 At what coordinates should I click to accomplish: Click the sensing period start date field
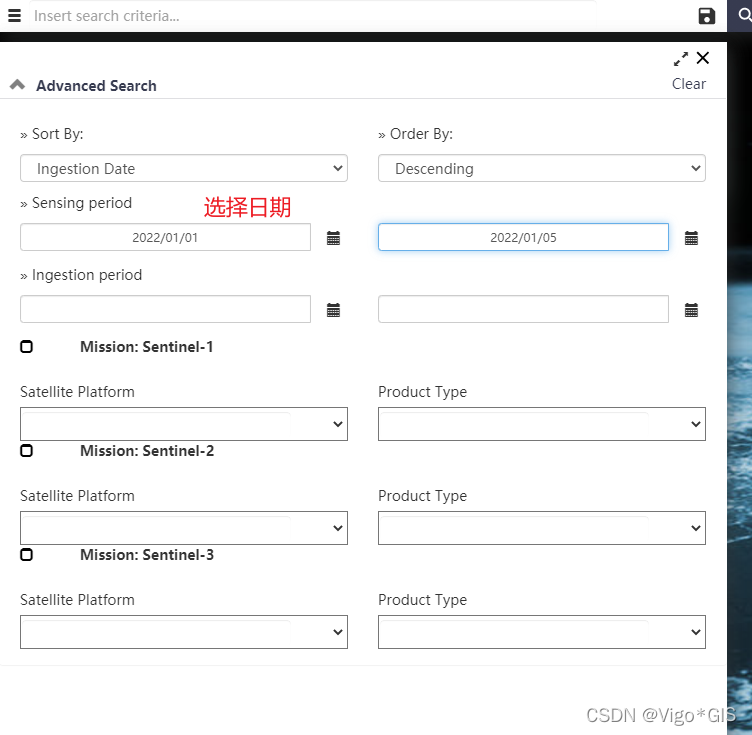(165, 237)
